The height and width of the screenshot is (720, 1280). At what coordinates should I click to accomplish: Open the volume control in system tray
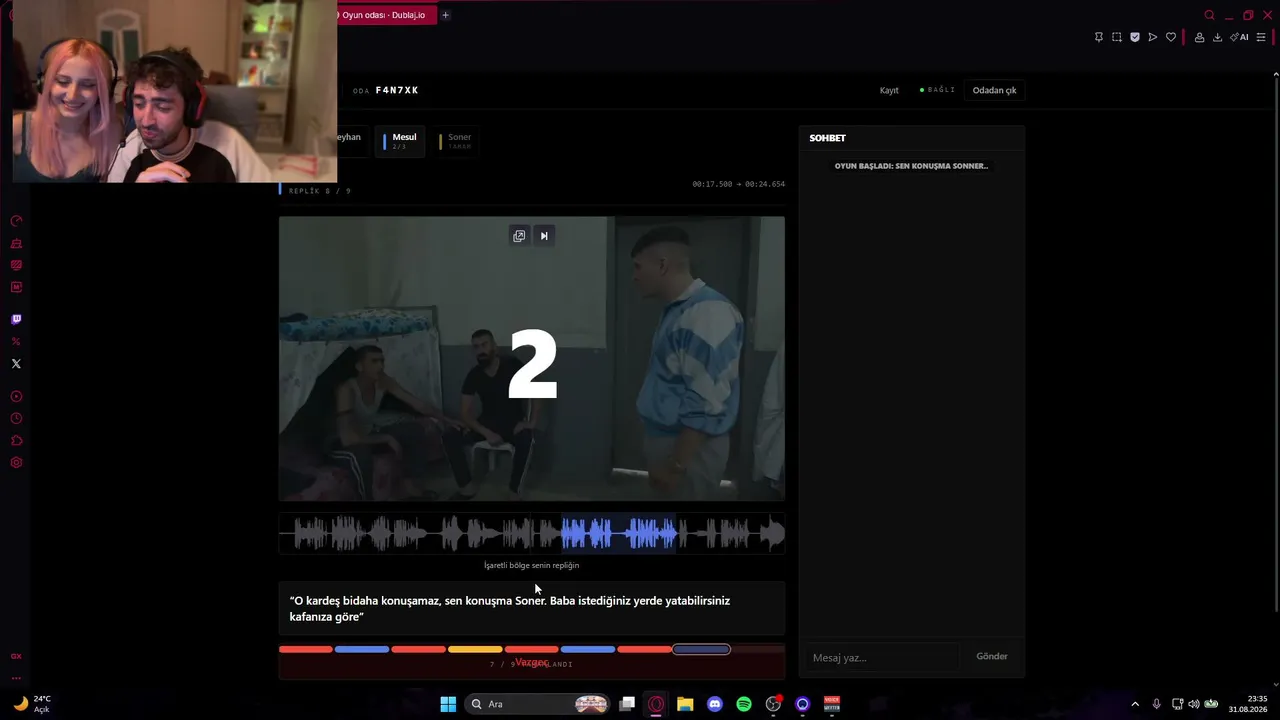point(1194,704)
